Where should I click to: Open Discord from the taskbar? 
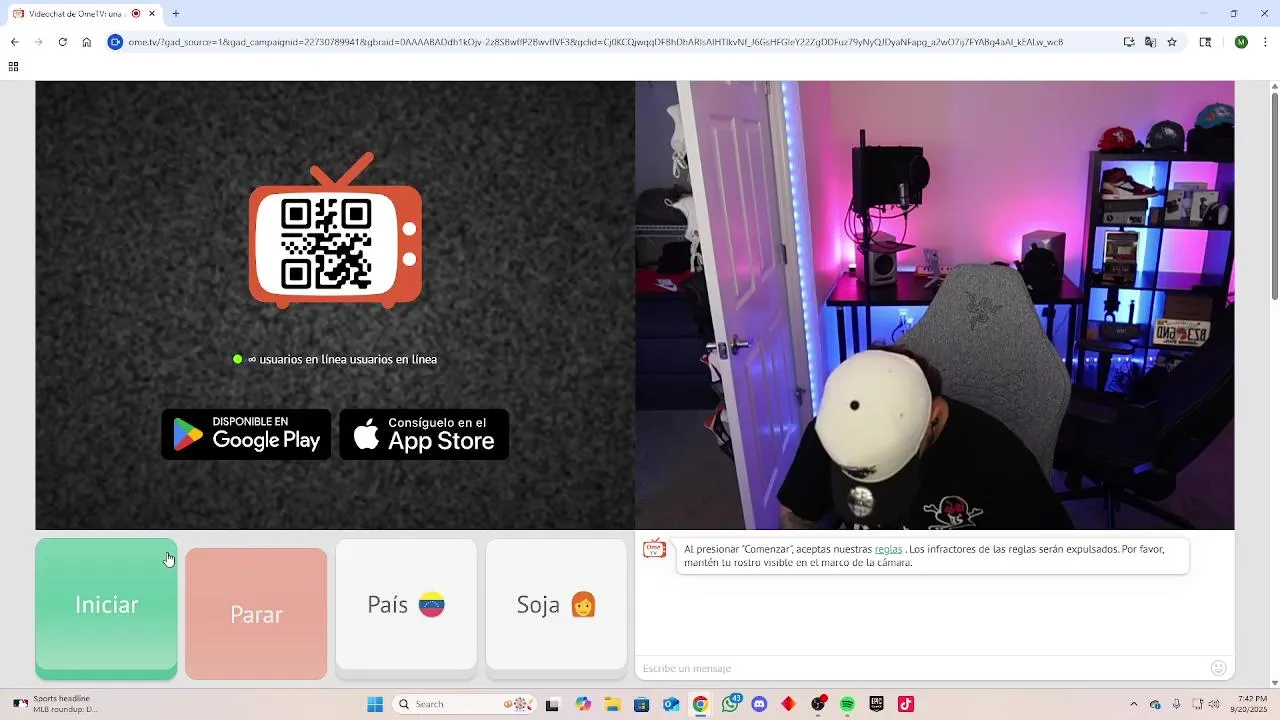click(x=759, y=704)
